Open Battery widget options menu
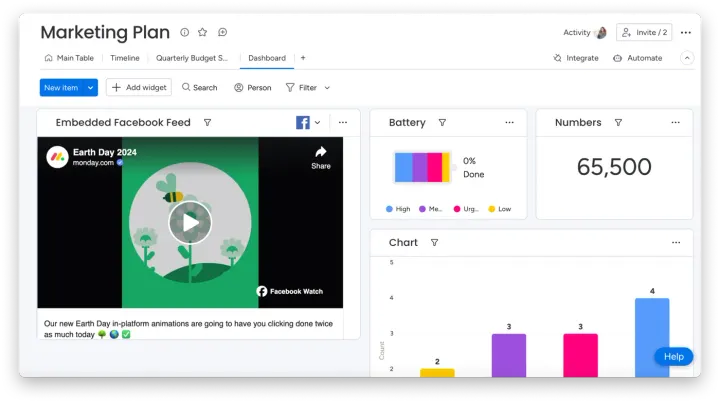The width and height of the screenshot is (720, 402). click(x=509, y=123)
